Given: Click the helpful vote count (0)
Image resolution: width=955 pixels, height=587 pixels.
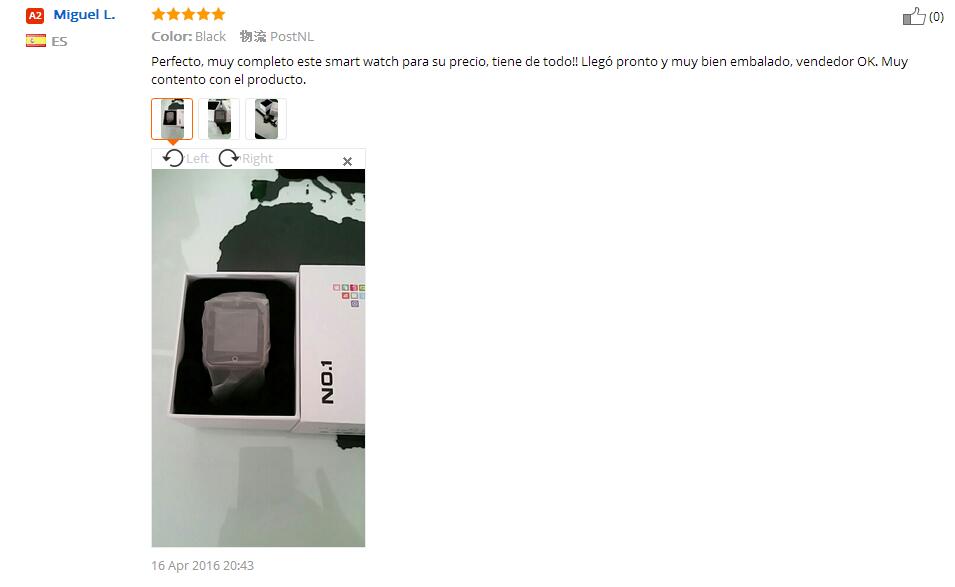Looking at the screenshot, I should pyautogui.click(x=936, y=17).
